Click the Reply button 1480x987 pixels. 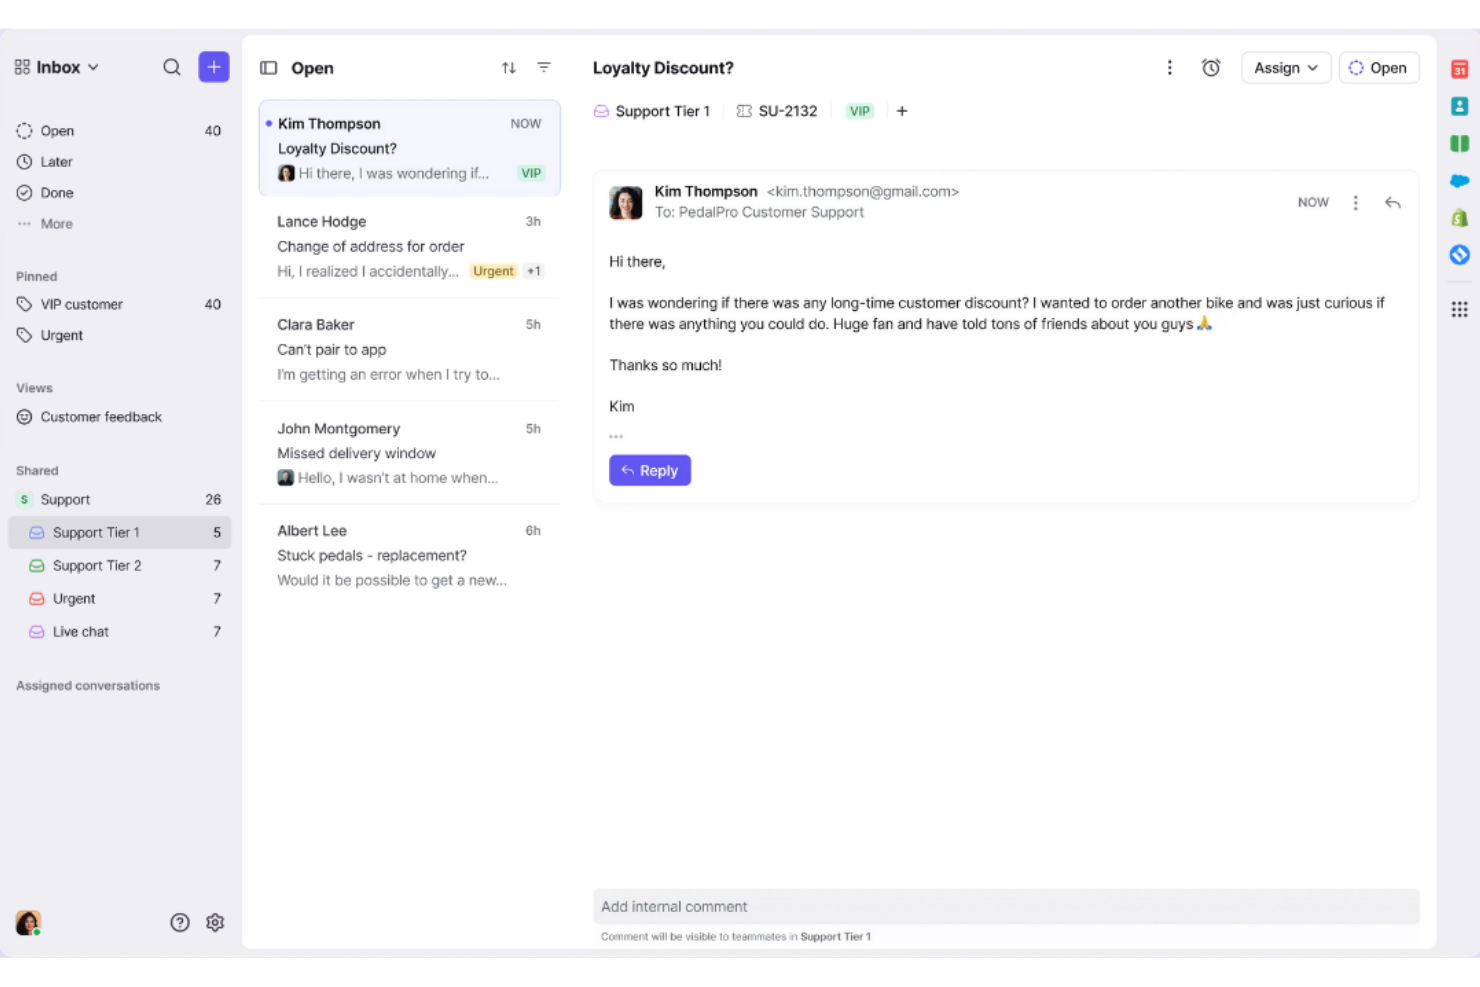[650, 470]
